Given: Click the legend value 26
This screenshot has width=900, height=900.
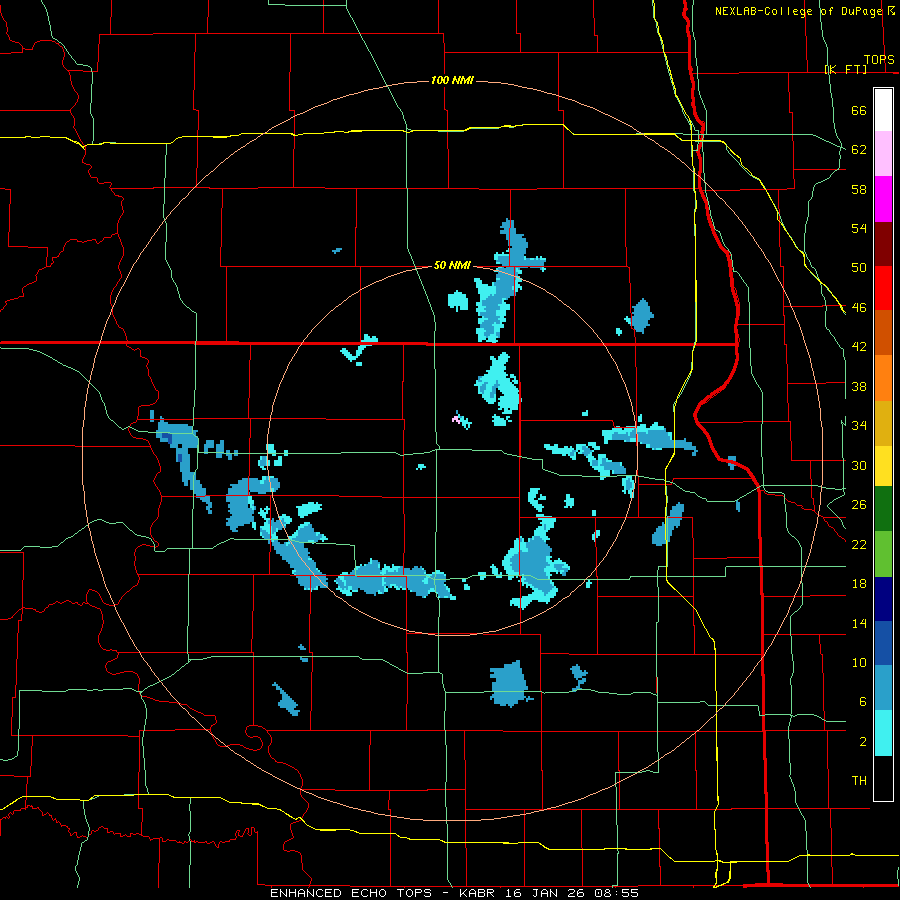Looking at the screenshot, I should 859,505.
